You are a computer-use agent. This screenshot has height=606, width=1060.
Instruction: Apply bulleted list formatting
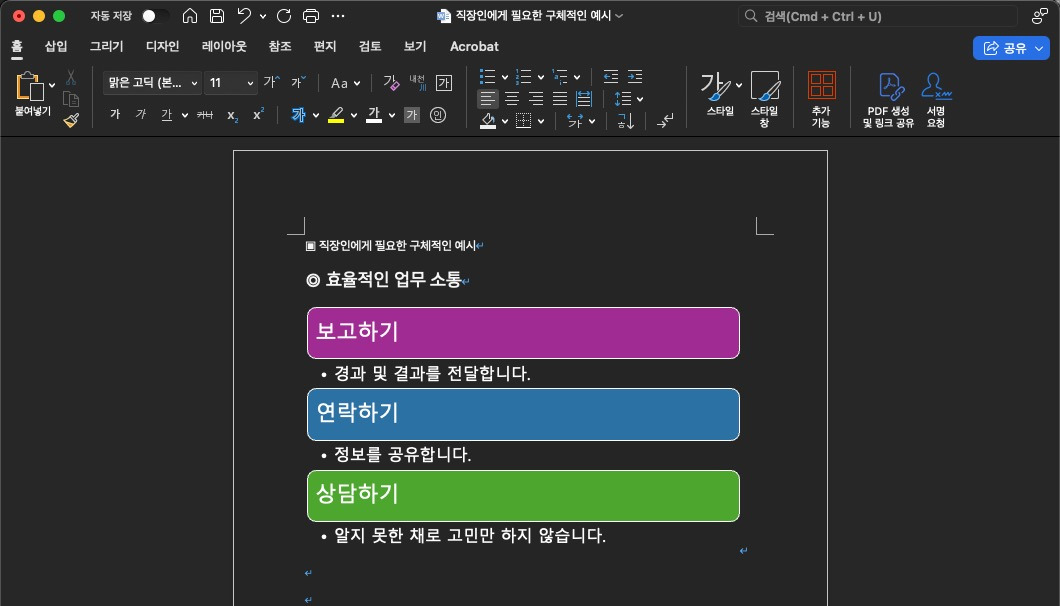(x=486, y=76)
